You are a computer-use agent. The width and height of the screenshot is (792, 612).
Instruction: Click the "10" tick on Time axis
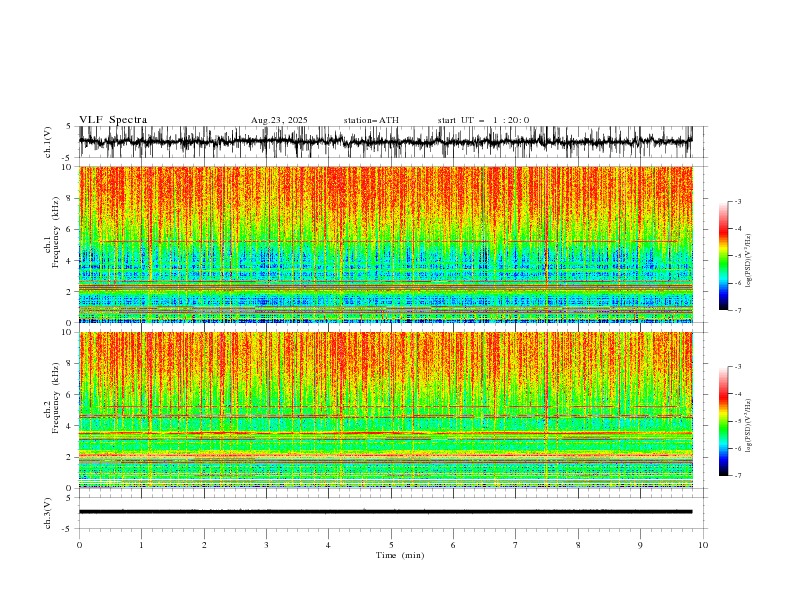tap(703, 545)
